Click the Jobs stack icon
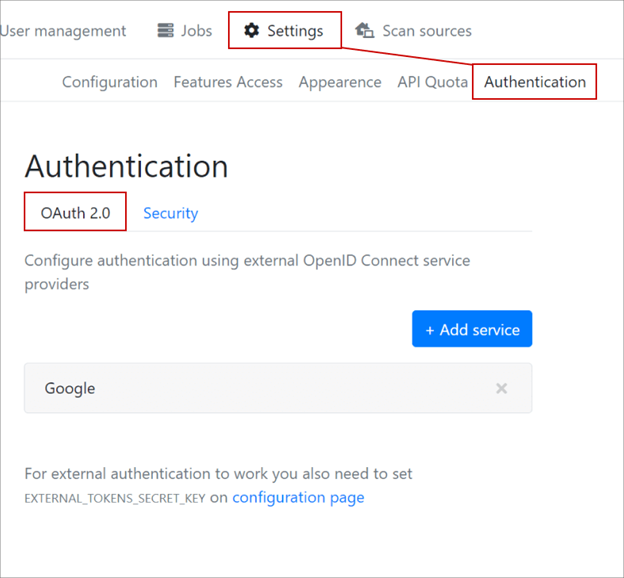Viewport: 624px width, 578px height. coord(166,31)
